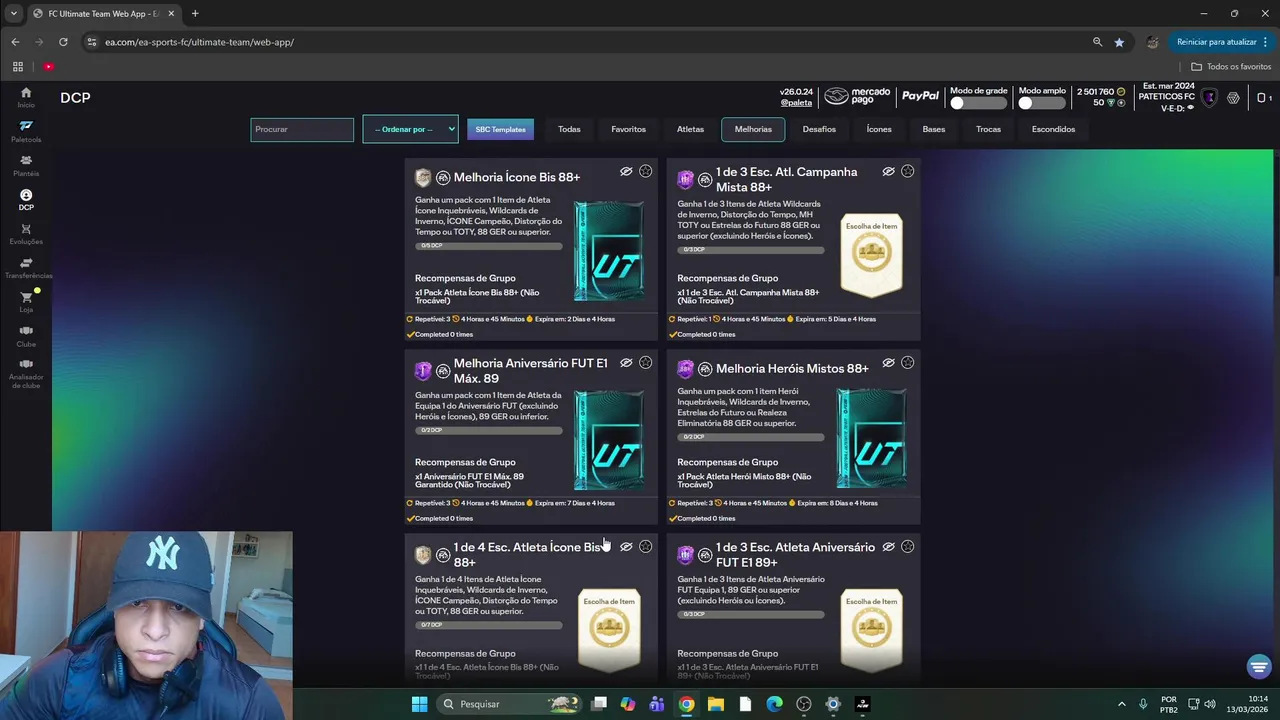Viewport: 1280px width, 720px height.
Task: Favorite Melhoria Heróis Mistos 88+ circle icon
Action: [907, 362]
